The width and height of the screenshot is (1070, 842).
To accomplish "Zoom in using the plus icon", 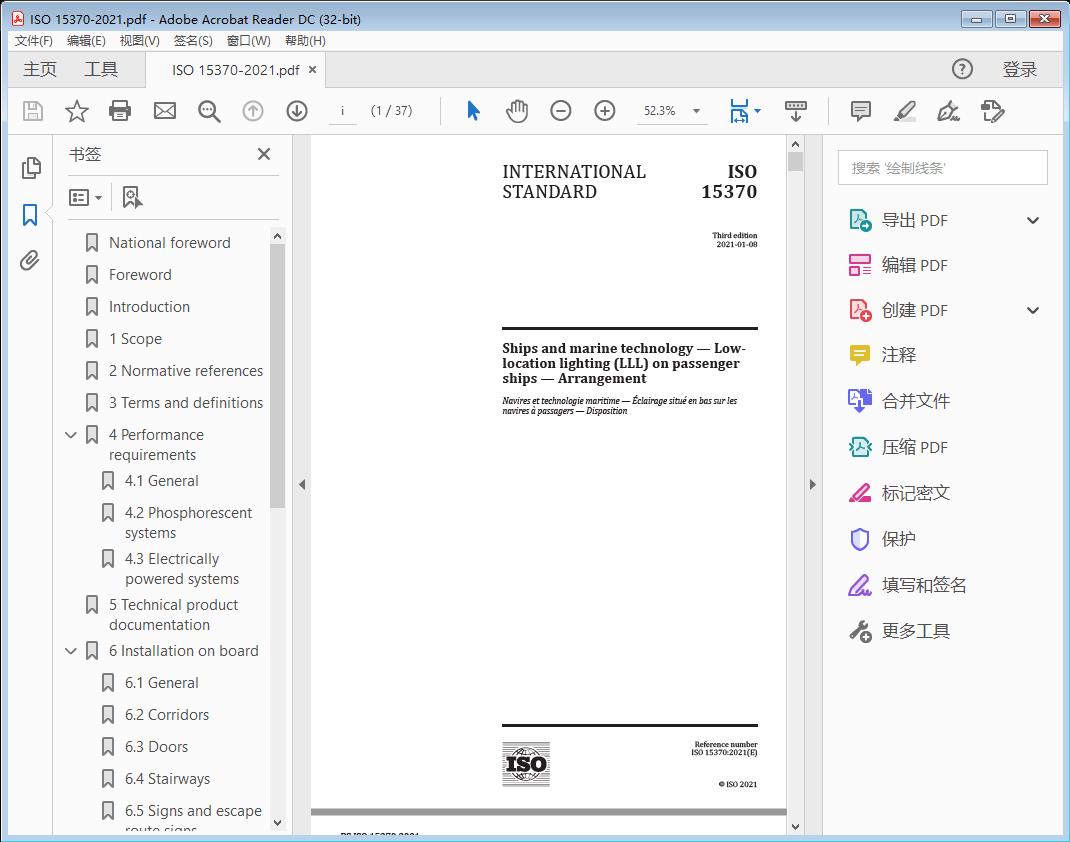I will coord(604,111).
